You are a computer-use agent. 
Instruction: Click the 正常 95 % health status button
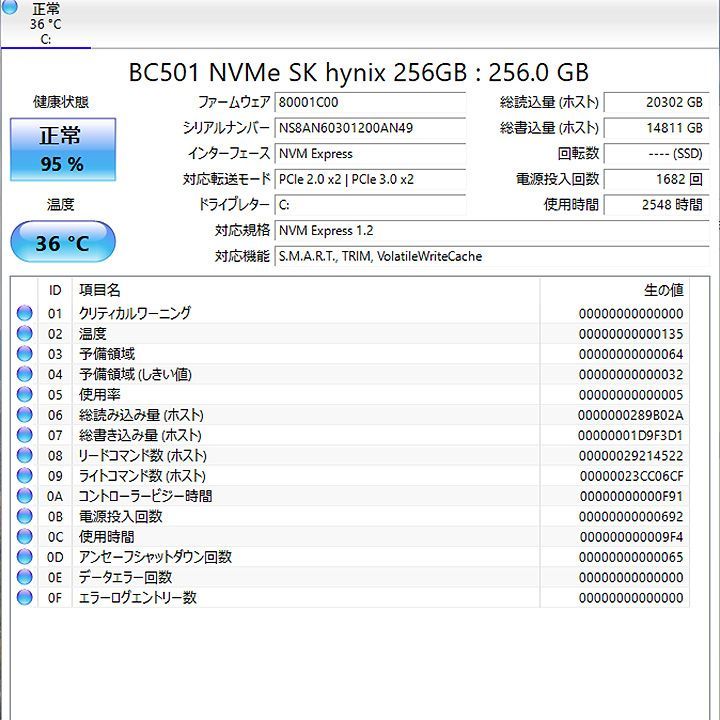click(x=63, y=149)
